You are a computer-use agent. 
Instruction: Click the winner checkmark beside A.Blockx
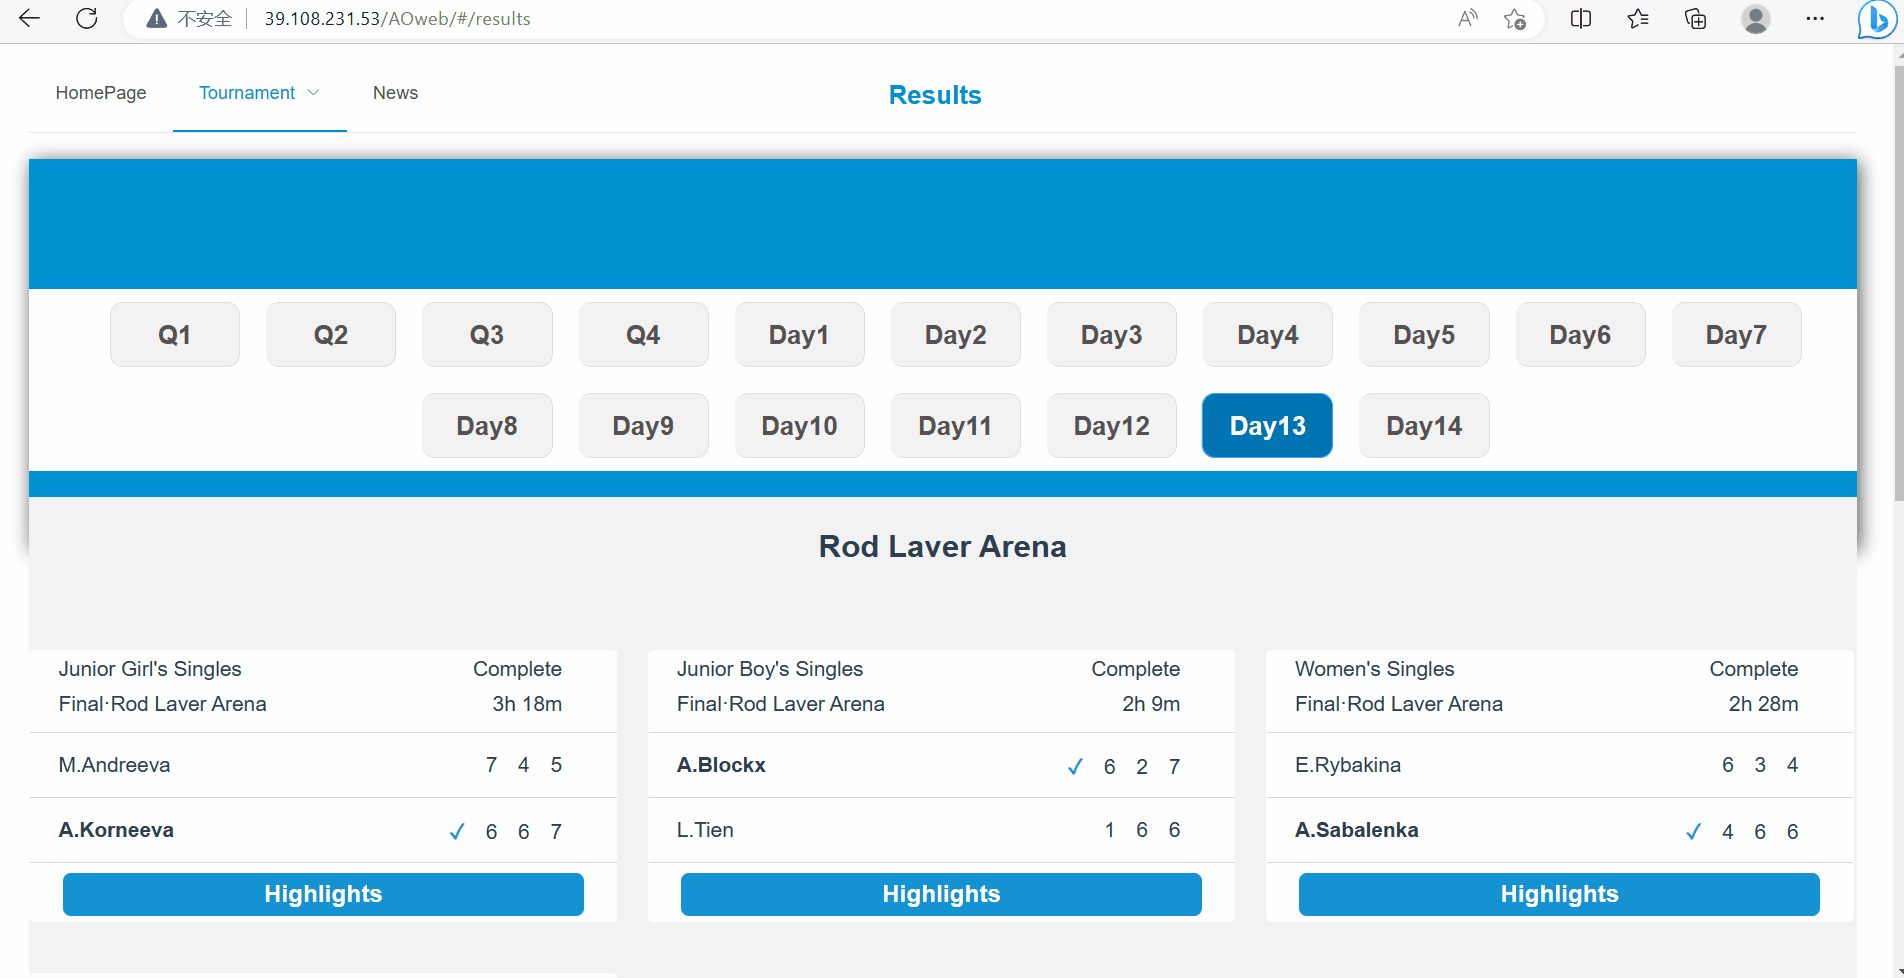click(1075, 767)
